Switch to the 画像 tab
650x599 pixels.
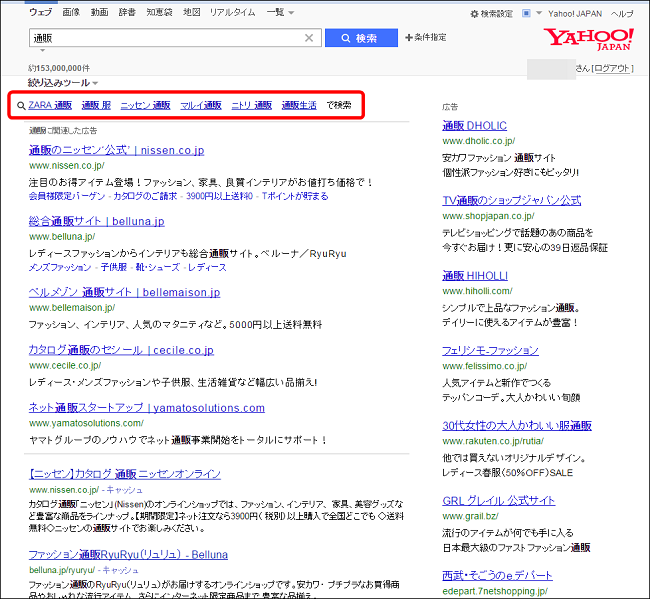point(71,12)
